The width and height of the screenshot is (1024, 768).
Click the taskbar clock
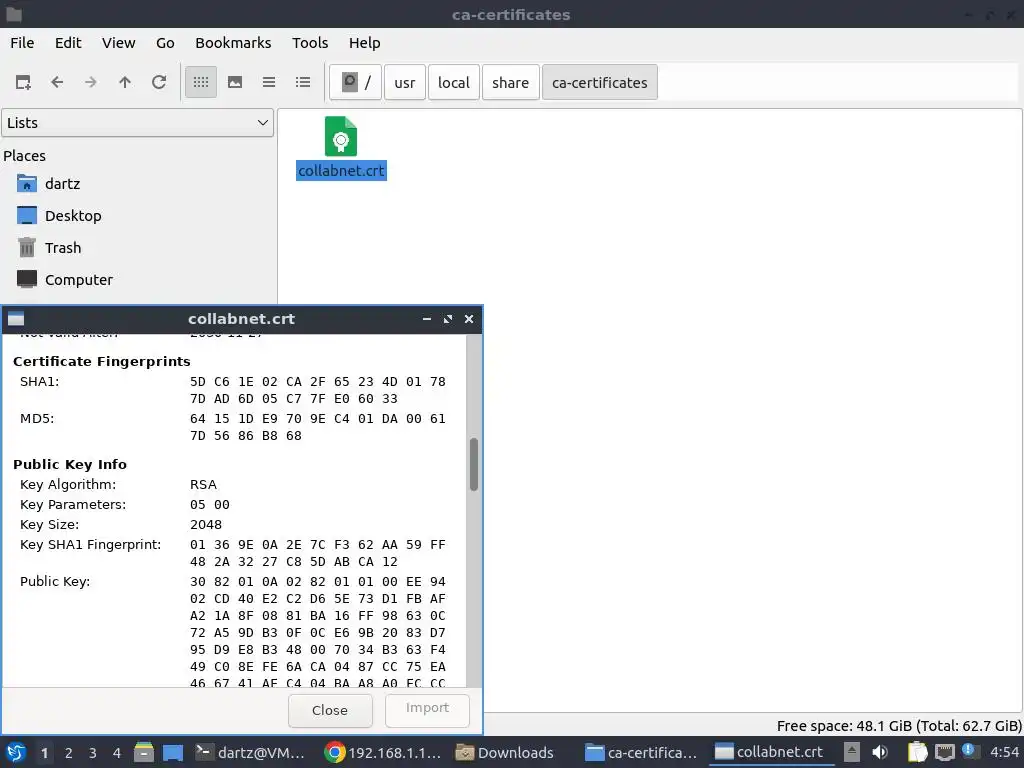point(1004,752)
